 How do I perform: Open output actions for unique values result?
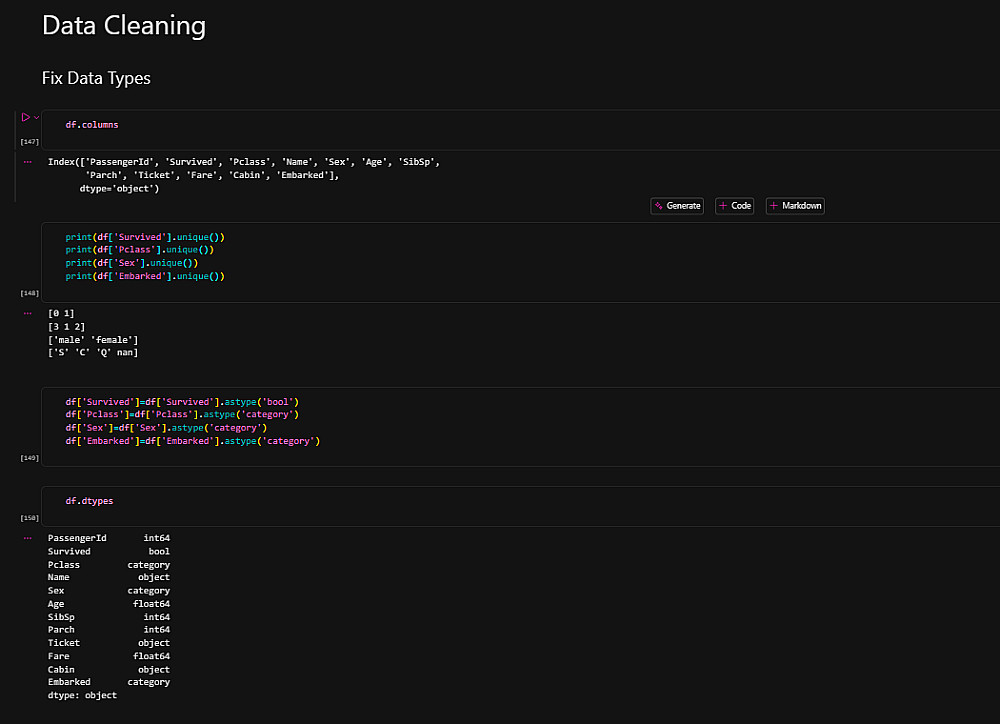[x=27, y=313]
